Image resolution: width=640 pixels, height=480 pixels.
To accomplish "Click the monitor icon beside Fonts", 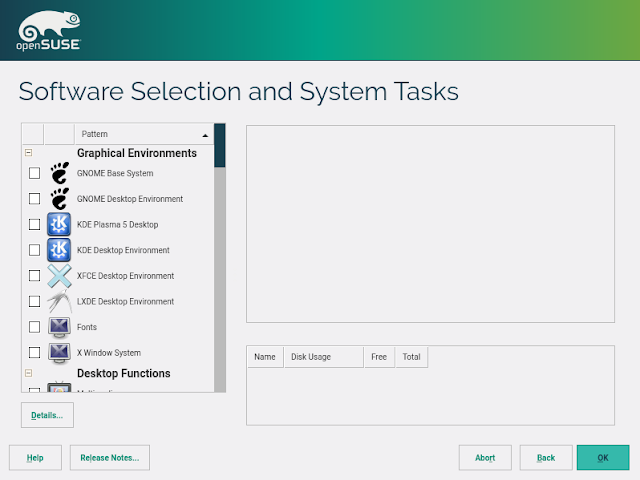I will 60,327.
